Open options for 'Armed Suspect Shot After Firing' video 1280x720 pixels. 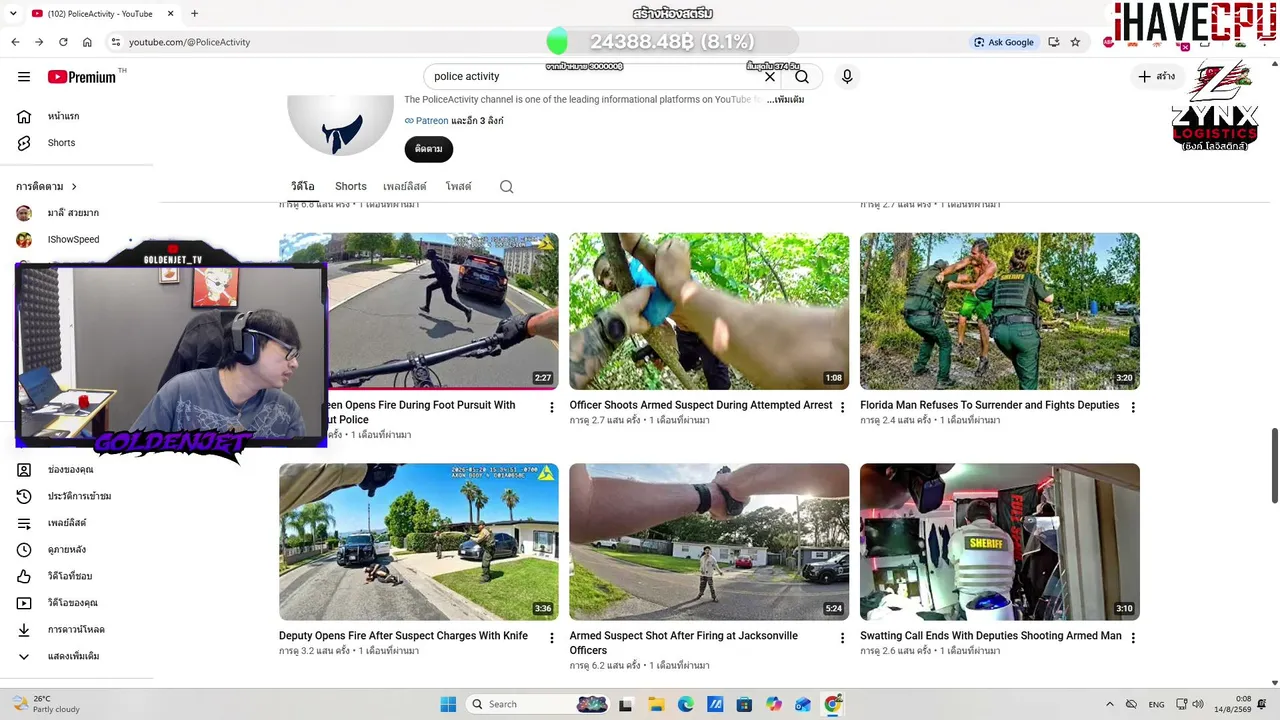pos(842,637)
